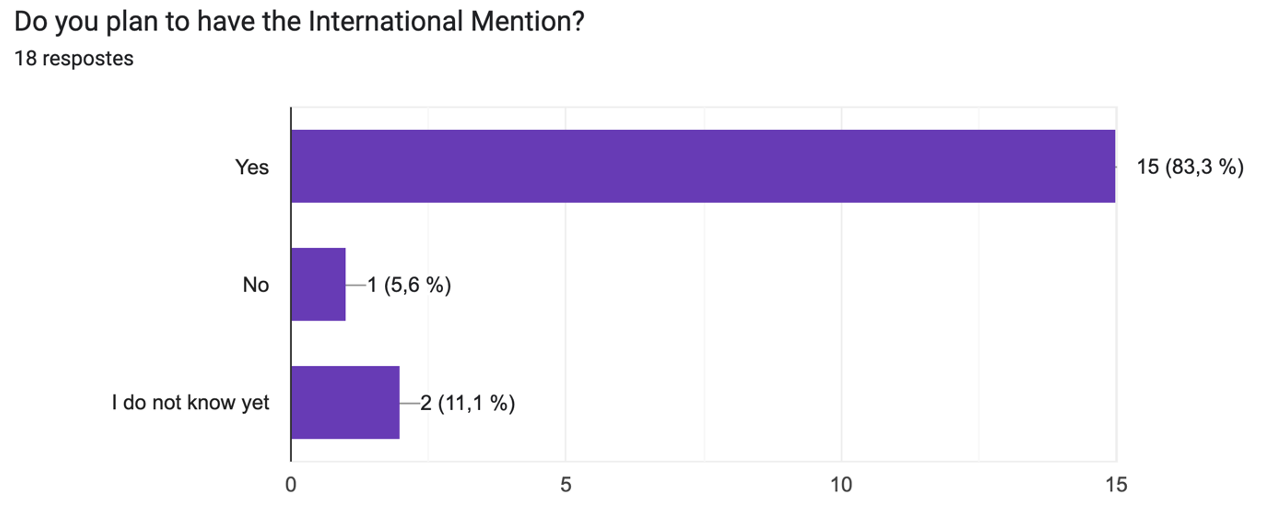Click the 'I do not know yet' bar
Image resolution: width=1261 pixels, height=507 pixels.
(345, 403)
